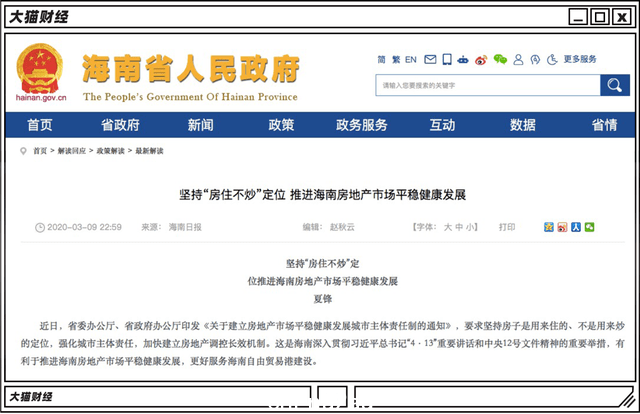
Task: Switch to simplified Chinese 简
Action: (382, 60)
